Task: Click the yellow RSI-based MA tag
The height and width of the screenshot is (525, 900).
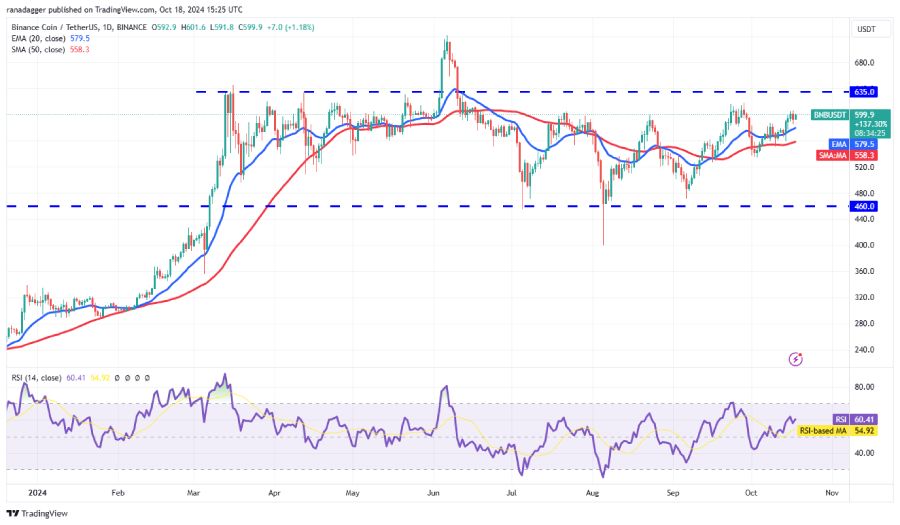Action: [823, 430]
